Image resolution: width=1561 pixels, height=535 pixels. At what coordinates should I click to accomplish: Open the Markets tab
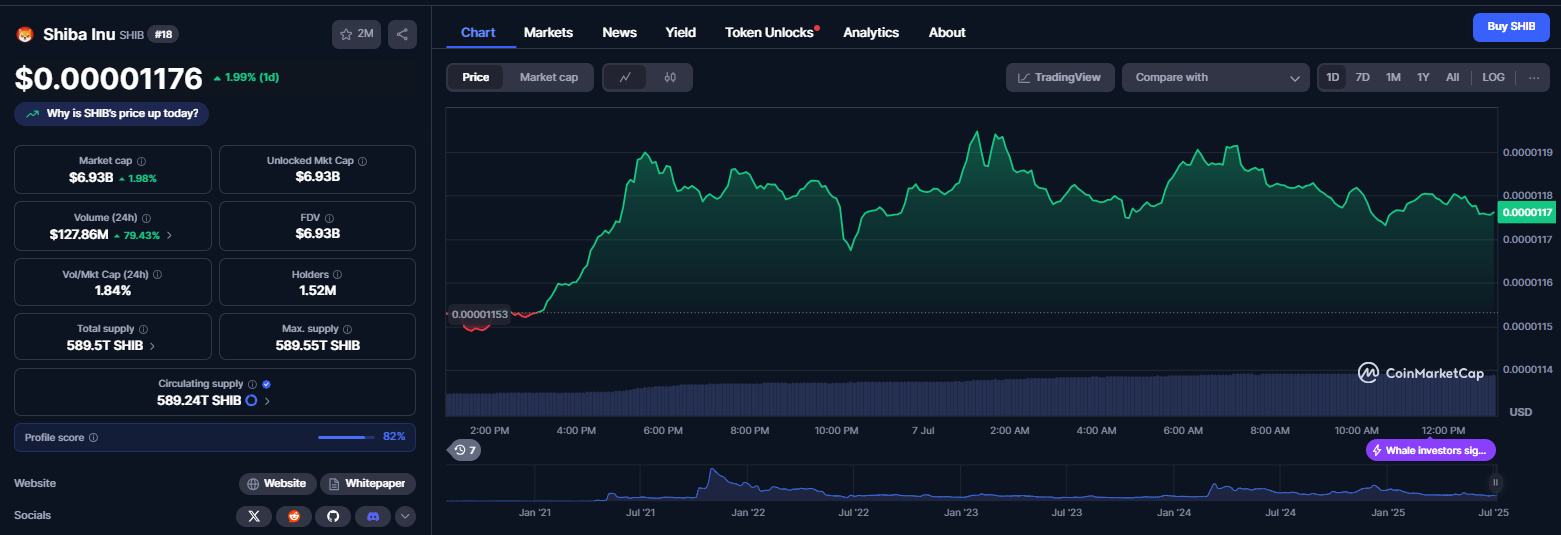click(x=548, y=32)
